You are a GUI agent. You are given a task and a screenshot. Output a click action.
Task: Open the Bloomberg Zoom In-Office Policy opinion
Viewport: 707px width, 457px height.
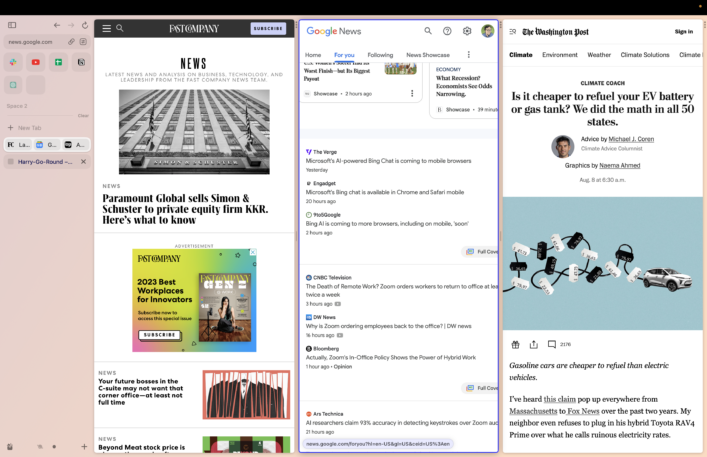pyautogui.click(x=390, y=357)
